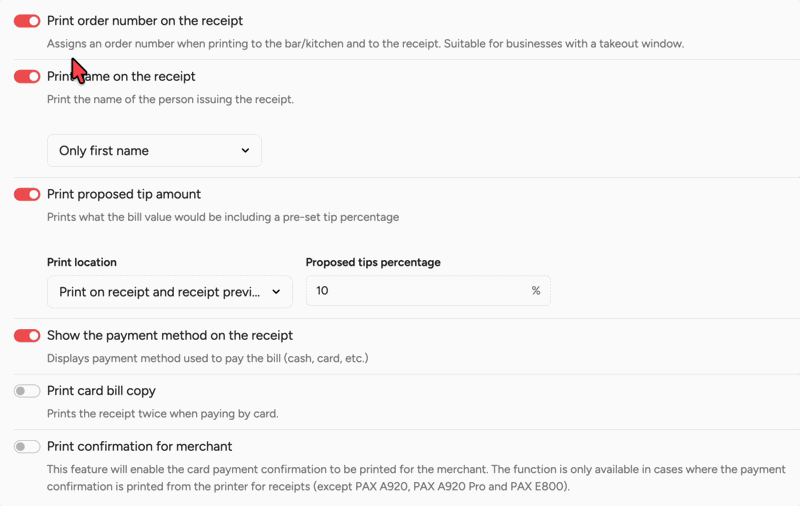Click the Print order number label text
800x506 pixels.
145,21
